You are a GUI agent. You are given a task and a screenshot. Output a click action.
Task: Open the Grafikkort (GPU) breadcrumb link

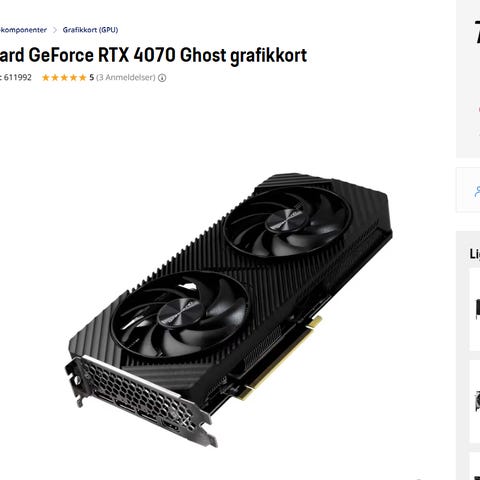coord(90,30)
